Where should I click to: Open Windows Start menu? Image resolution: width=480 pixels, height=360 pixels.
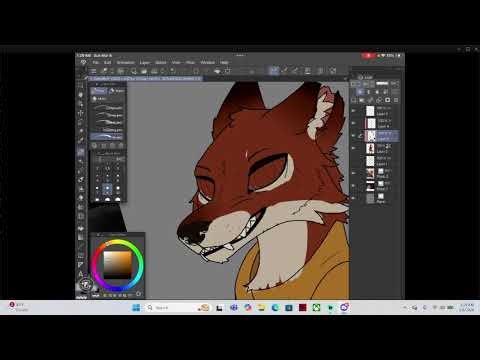136,308
